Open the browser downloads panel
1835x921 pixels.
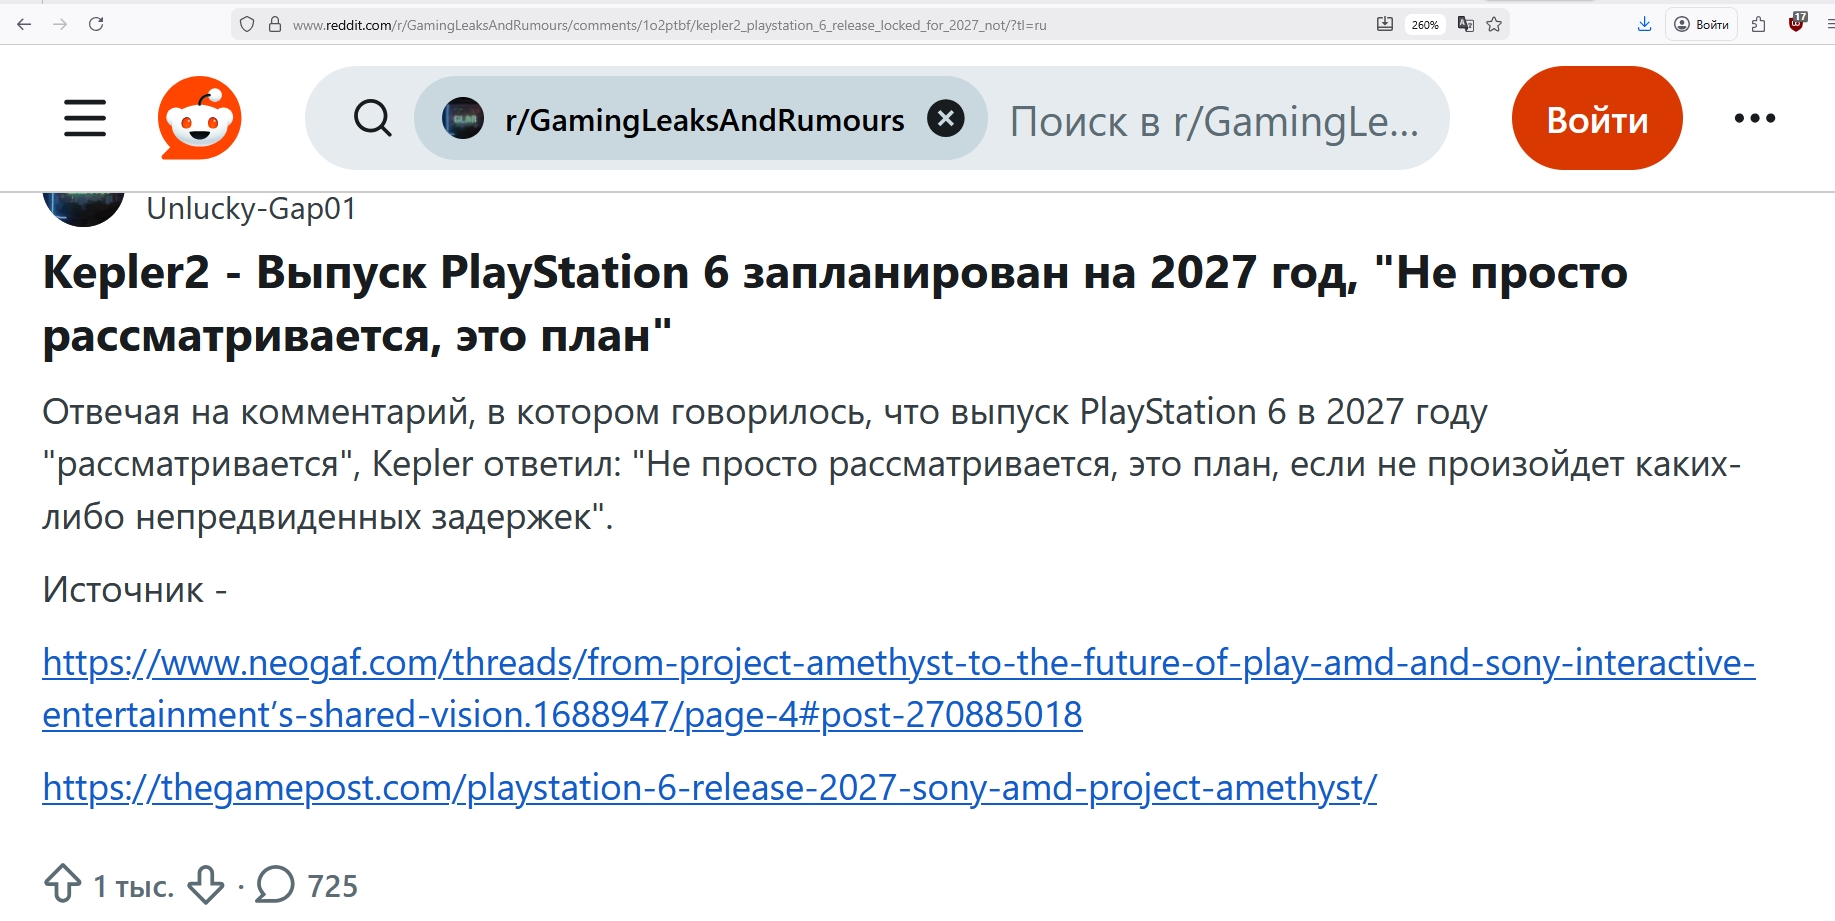pos(1644,24)
